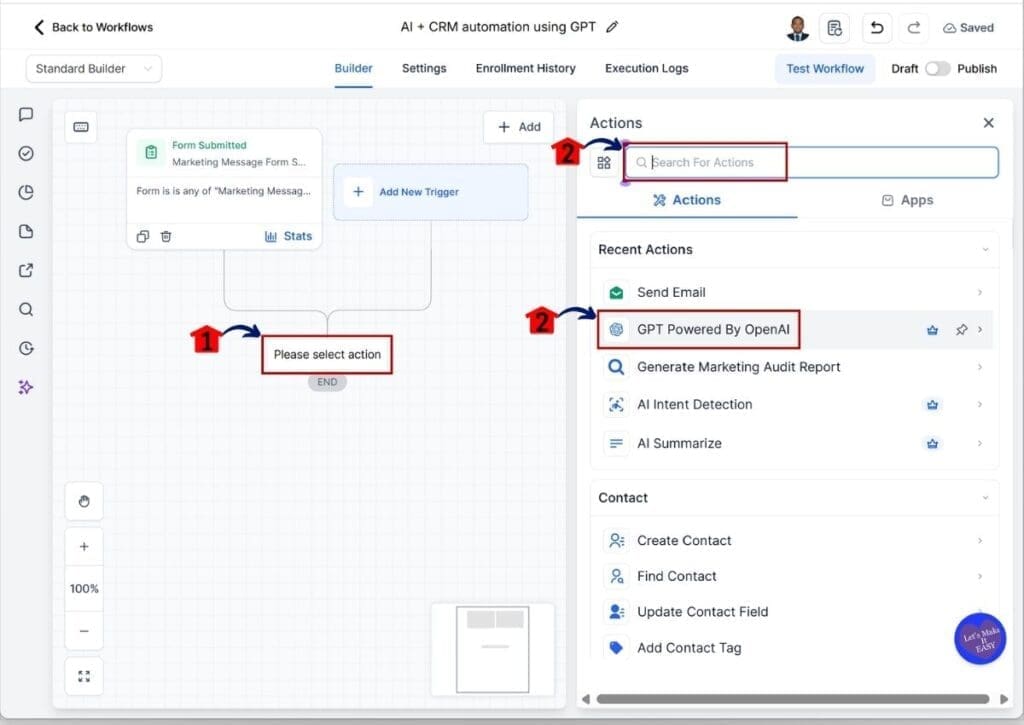Toggle the Draft/Publish switch
Screen dimensions: 1024x725
click(937, 69)
